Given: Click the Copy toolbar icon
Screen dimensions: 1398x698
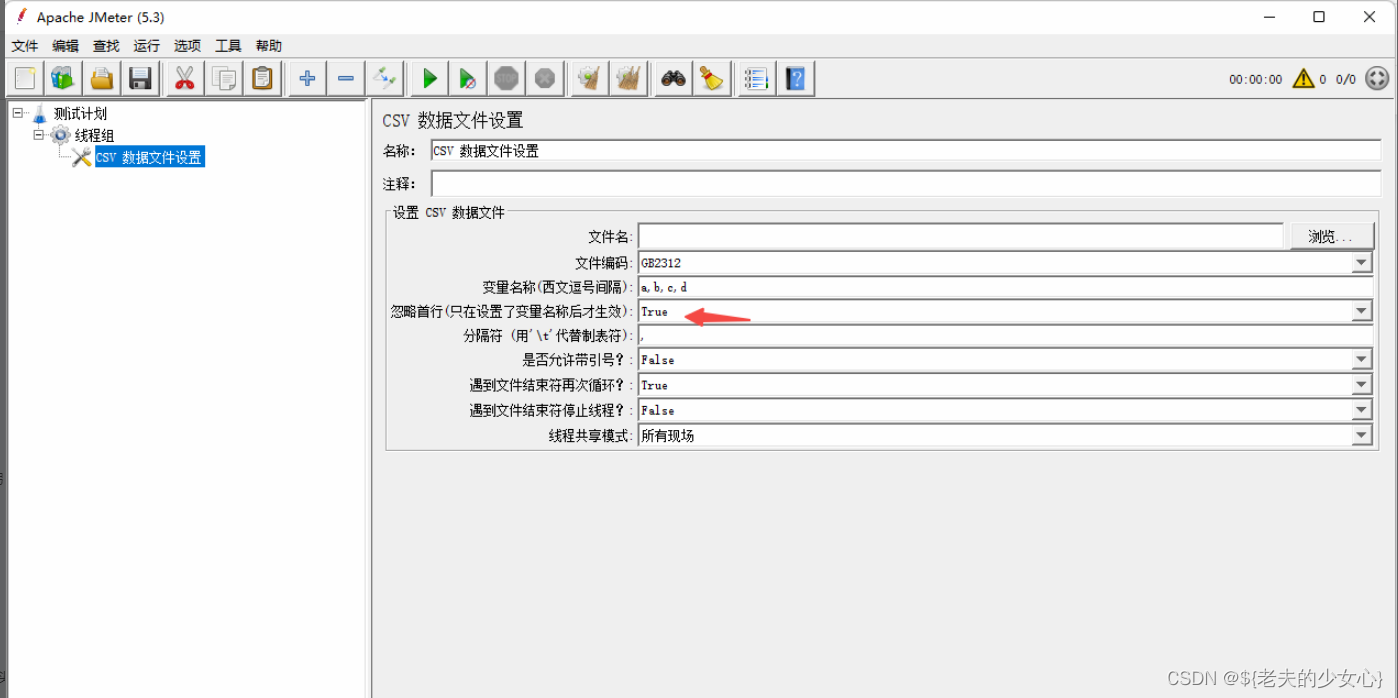Looking at the screenshot, I should (224, 78).
